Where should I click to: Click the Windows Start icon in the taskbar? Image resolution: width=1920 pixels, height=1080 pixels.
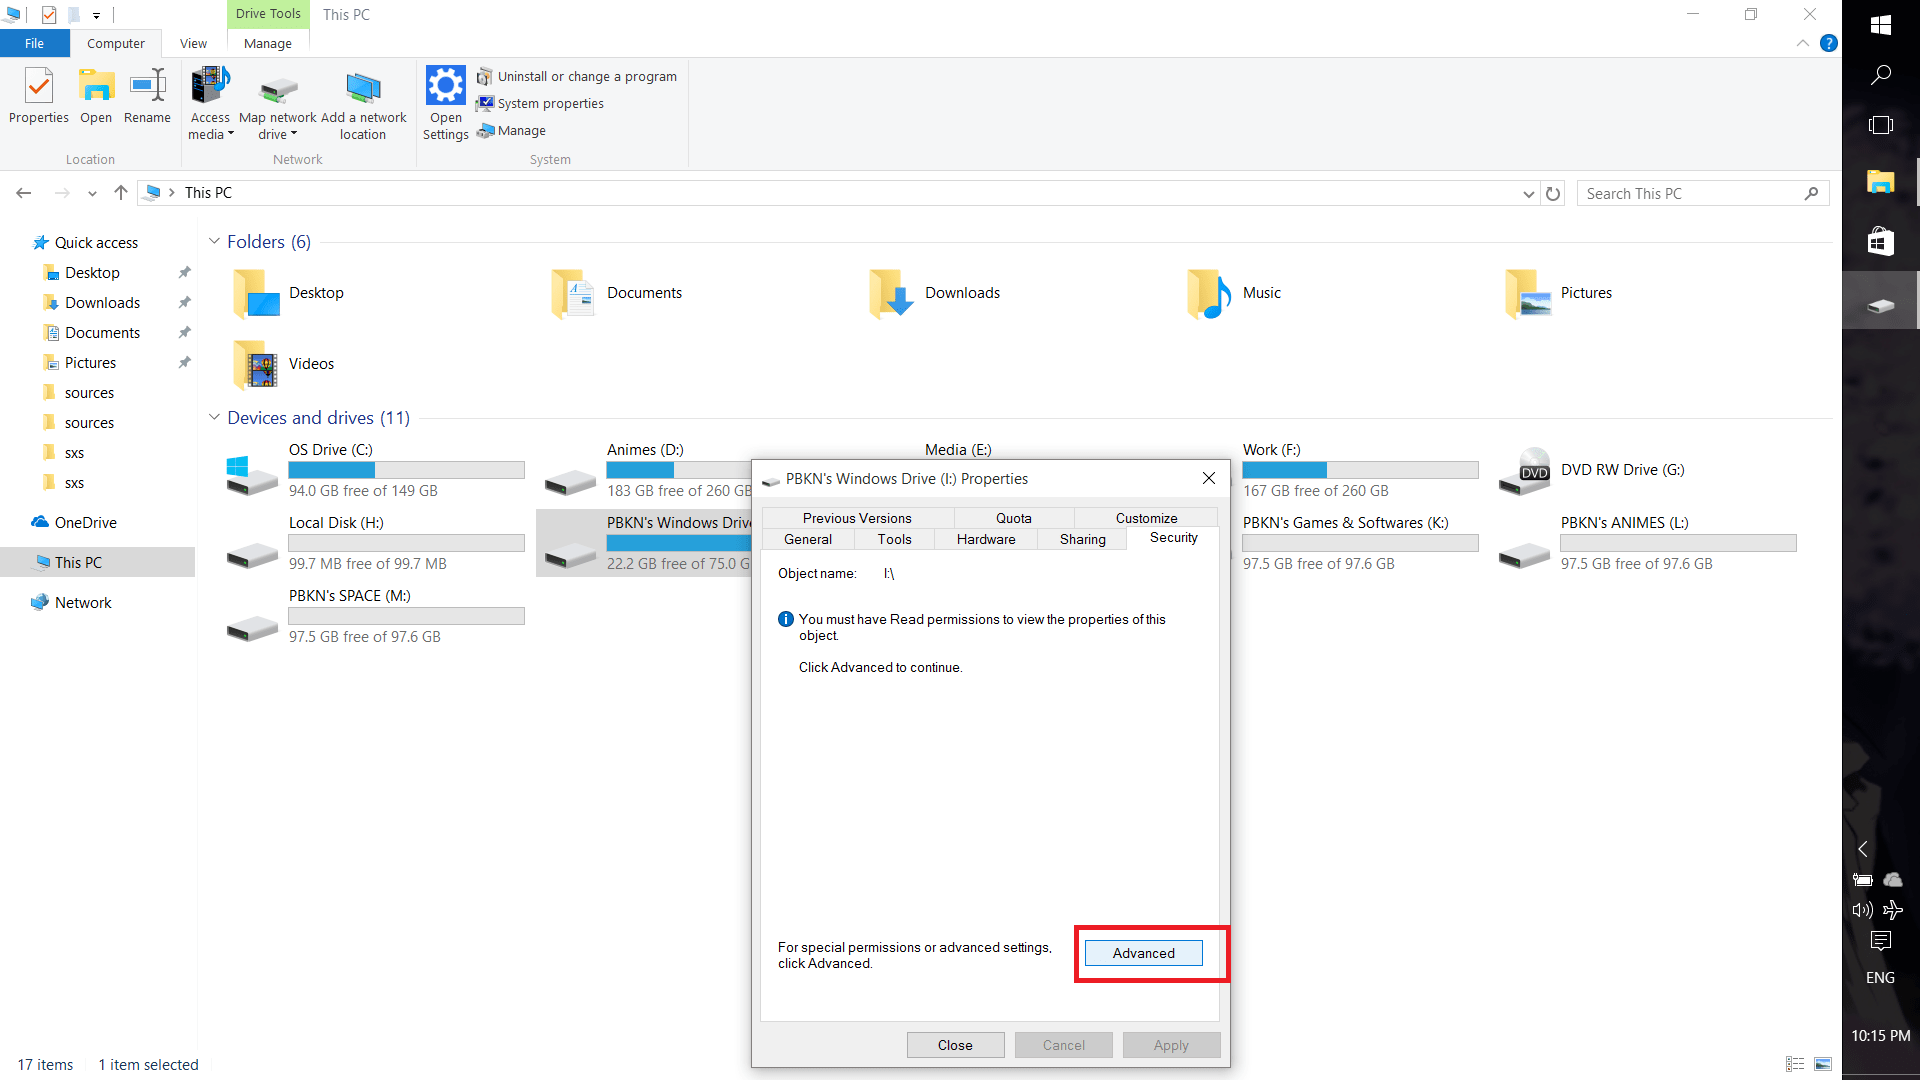tap(1880, 25)
